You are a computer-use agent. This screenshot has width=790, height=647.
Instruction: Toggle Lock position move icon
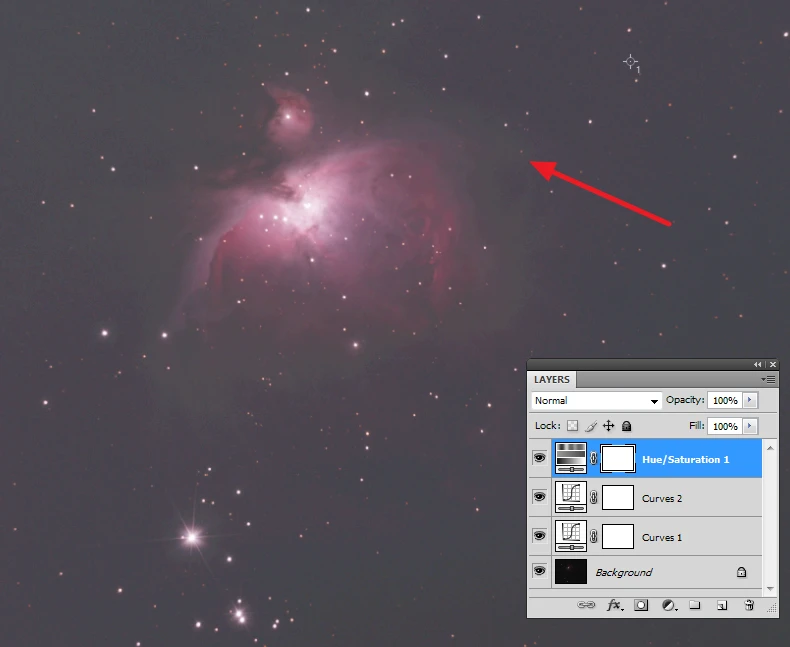[x=609, y=426]
